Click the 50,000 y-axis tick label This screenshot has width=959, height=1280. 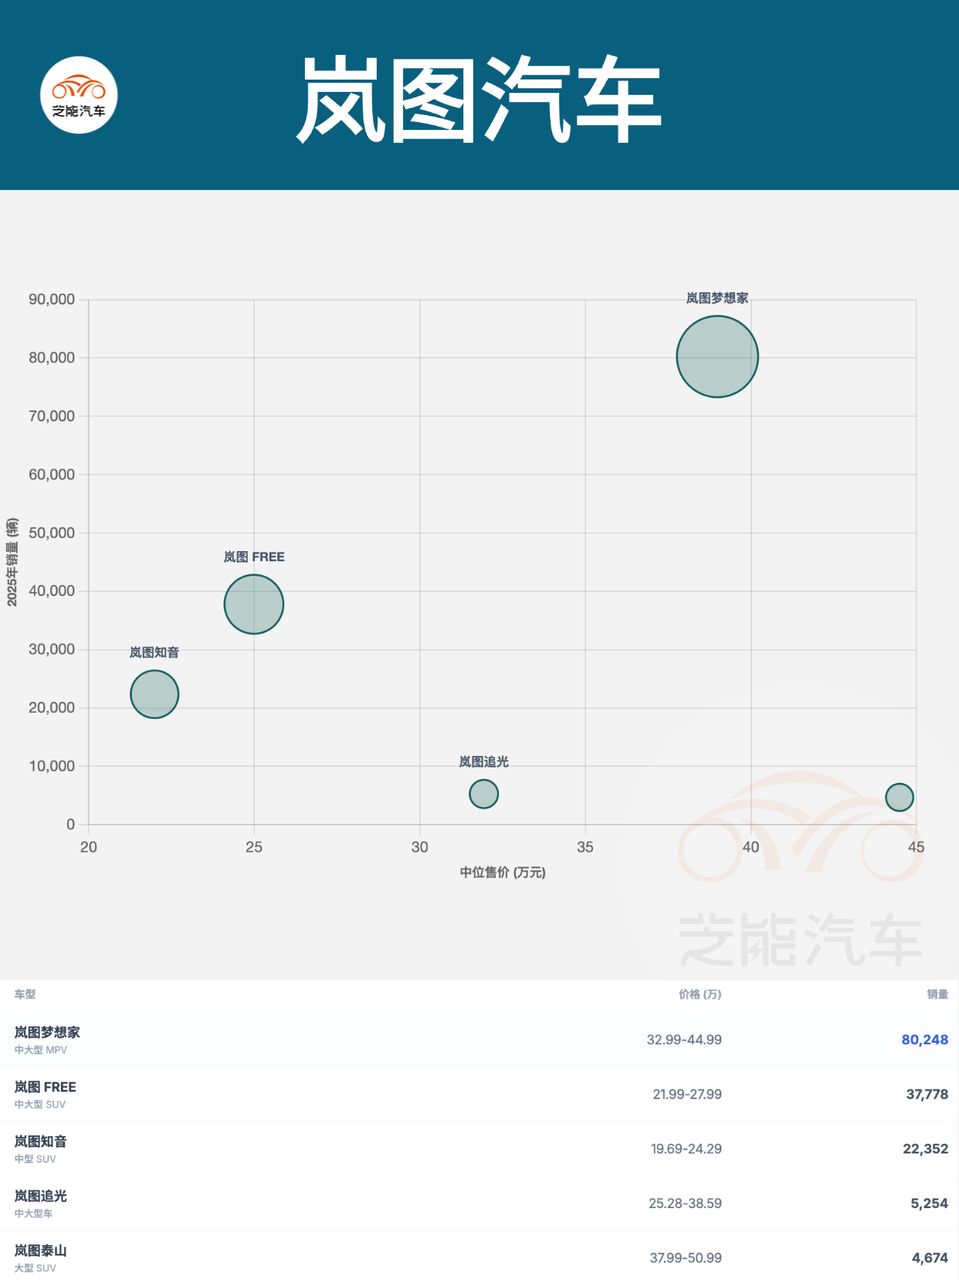tap(52, 533)
